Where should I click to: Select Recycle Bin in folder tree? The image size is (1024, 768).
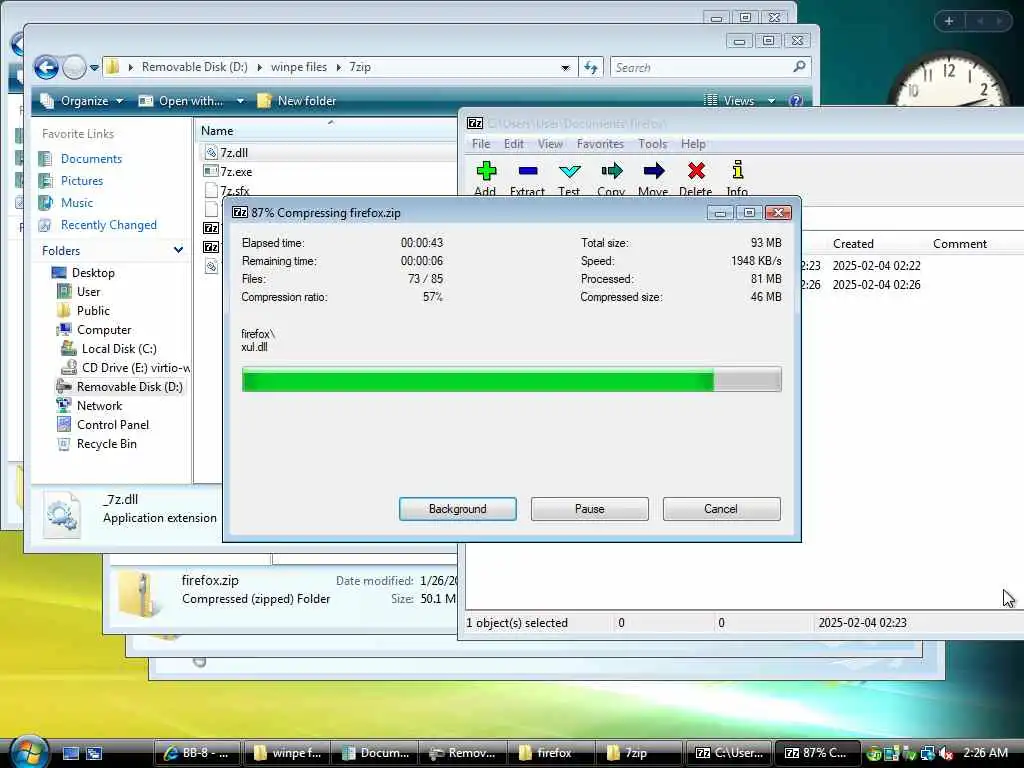[x=106, y=444]
